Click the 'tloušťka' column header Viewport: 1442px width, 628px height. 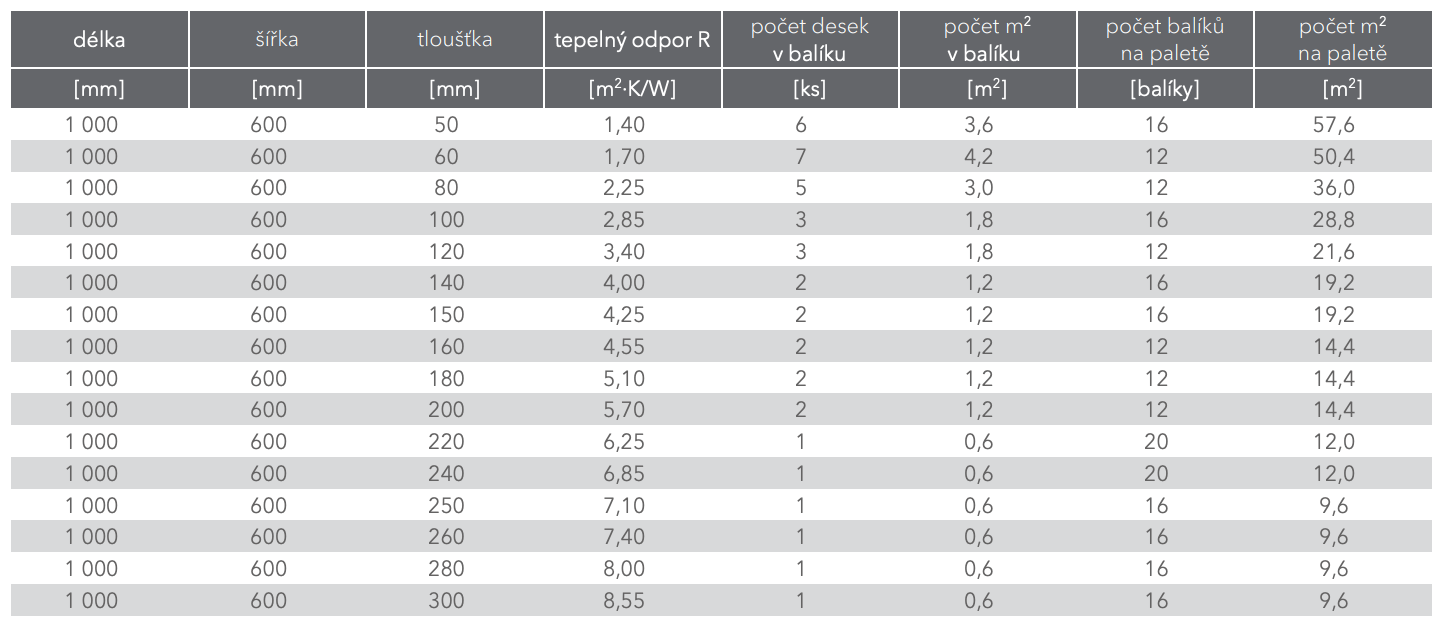(454, 40)
